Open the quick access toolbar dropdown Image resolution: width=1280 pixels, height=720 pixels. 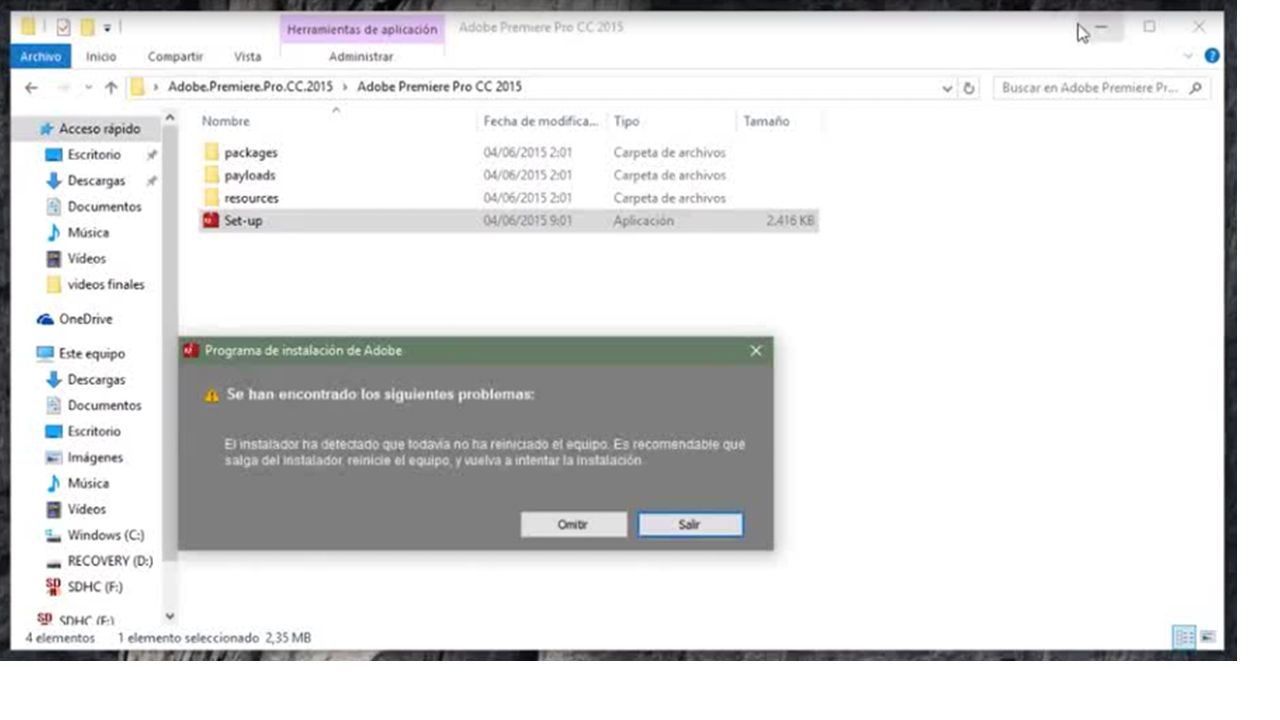[107, 27]
